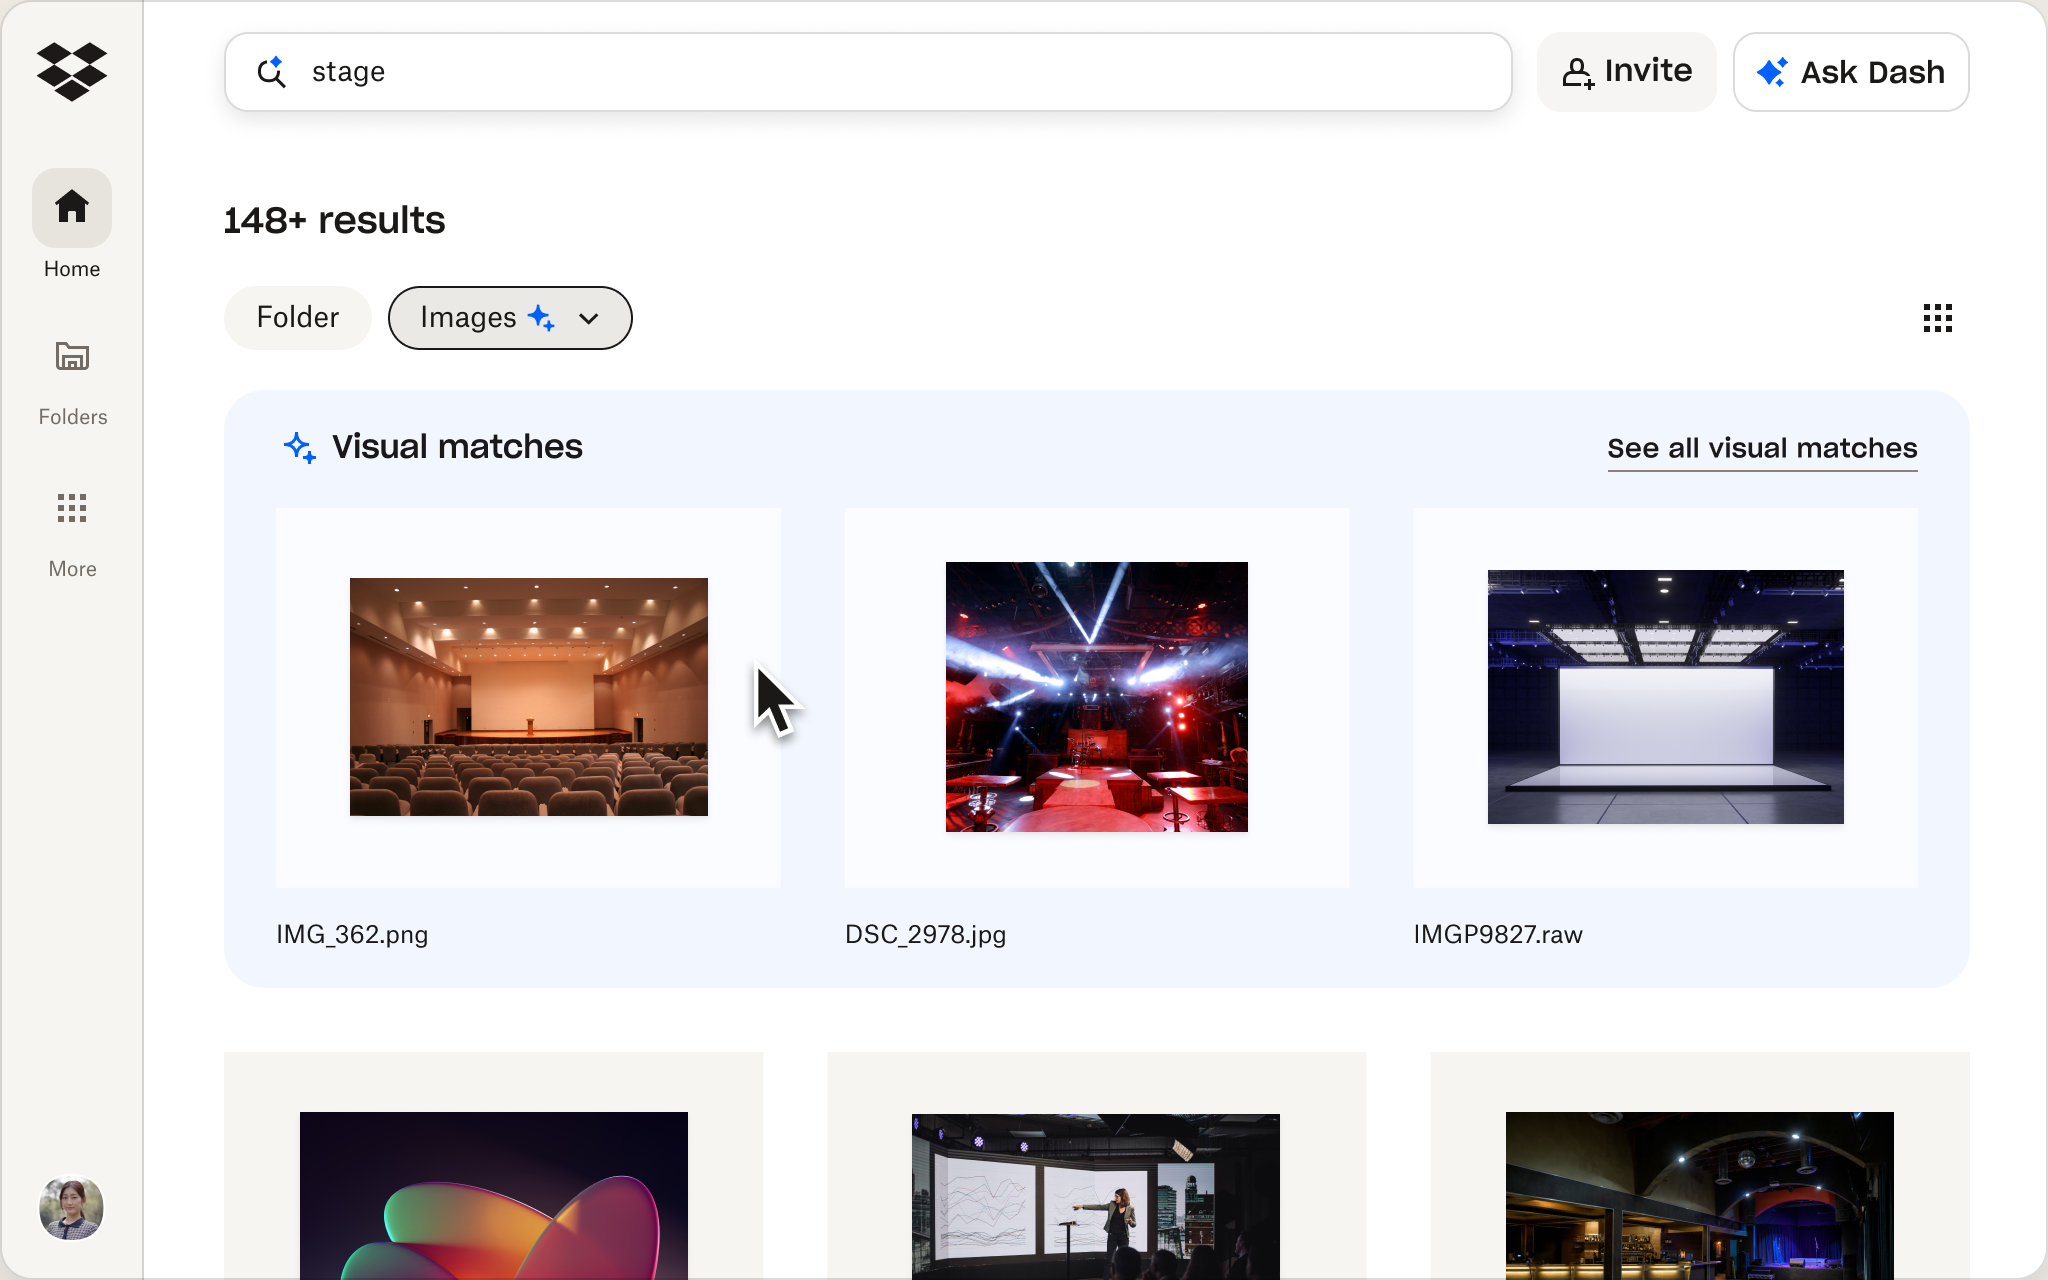Open the red-lit stage thumbnail DSC_2978.jpg

coord(1097,697)
